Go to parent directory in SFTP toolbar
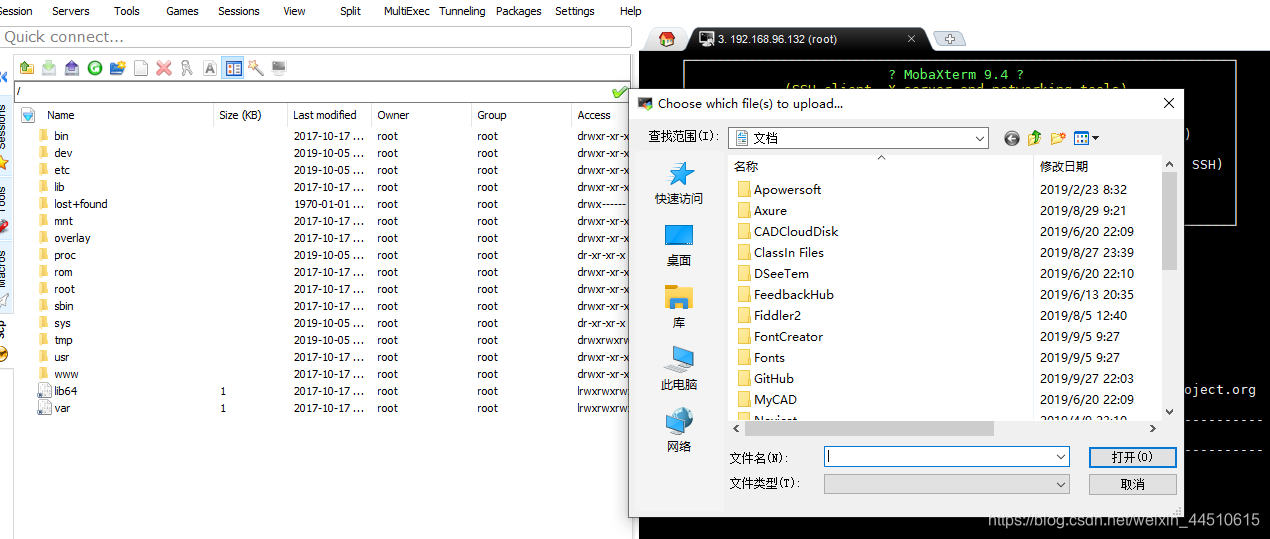 (x=26, y=68)
